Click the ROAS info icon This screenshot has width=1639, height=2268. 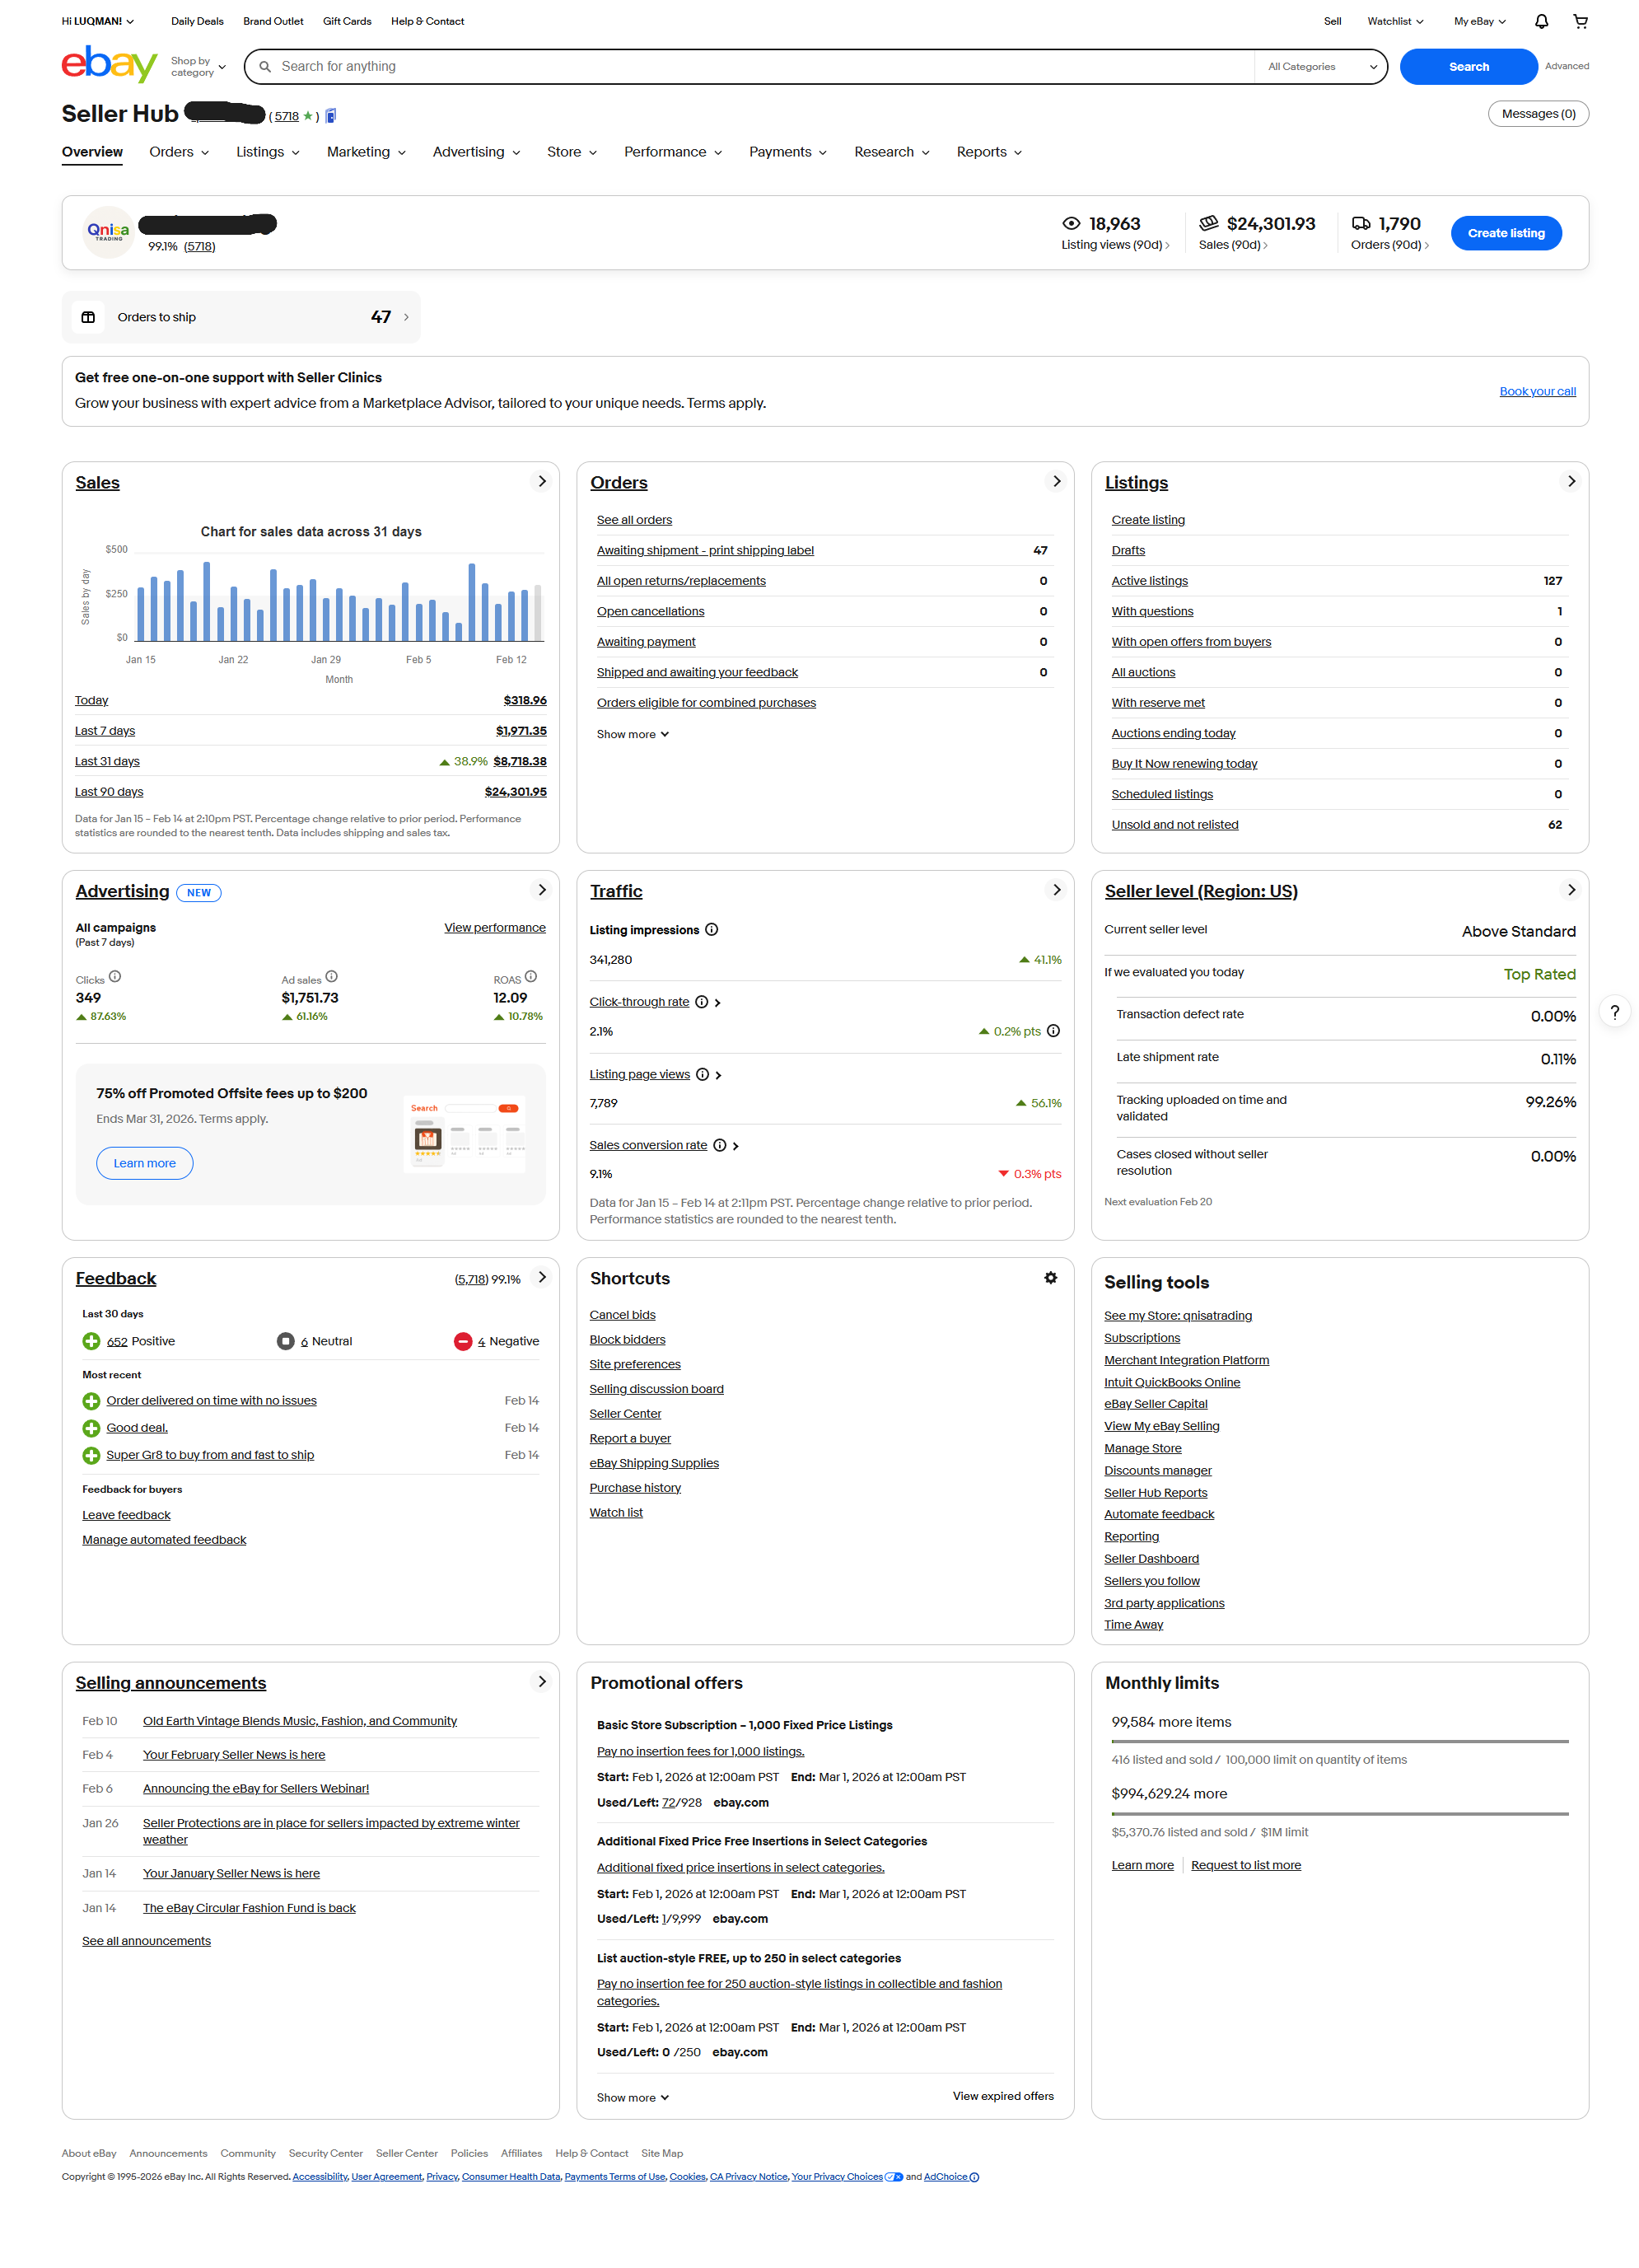531,977
